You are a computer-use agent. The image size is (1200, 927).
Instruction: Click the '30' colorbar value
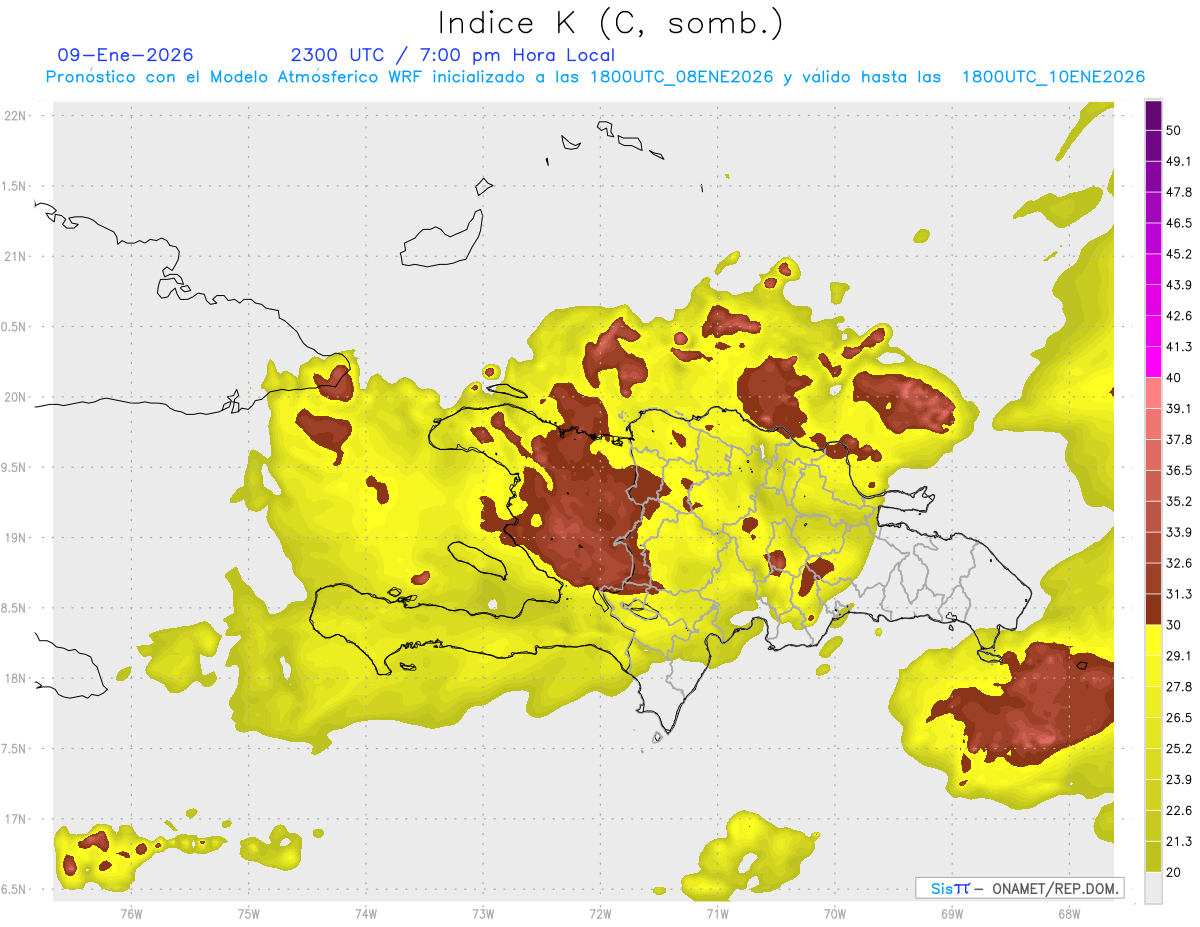[1175, 625]
